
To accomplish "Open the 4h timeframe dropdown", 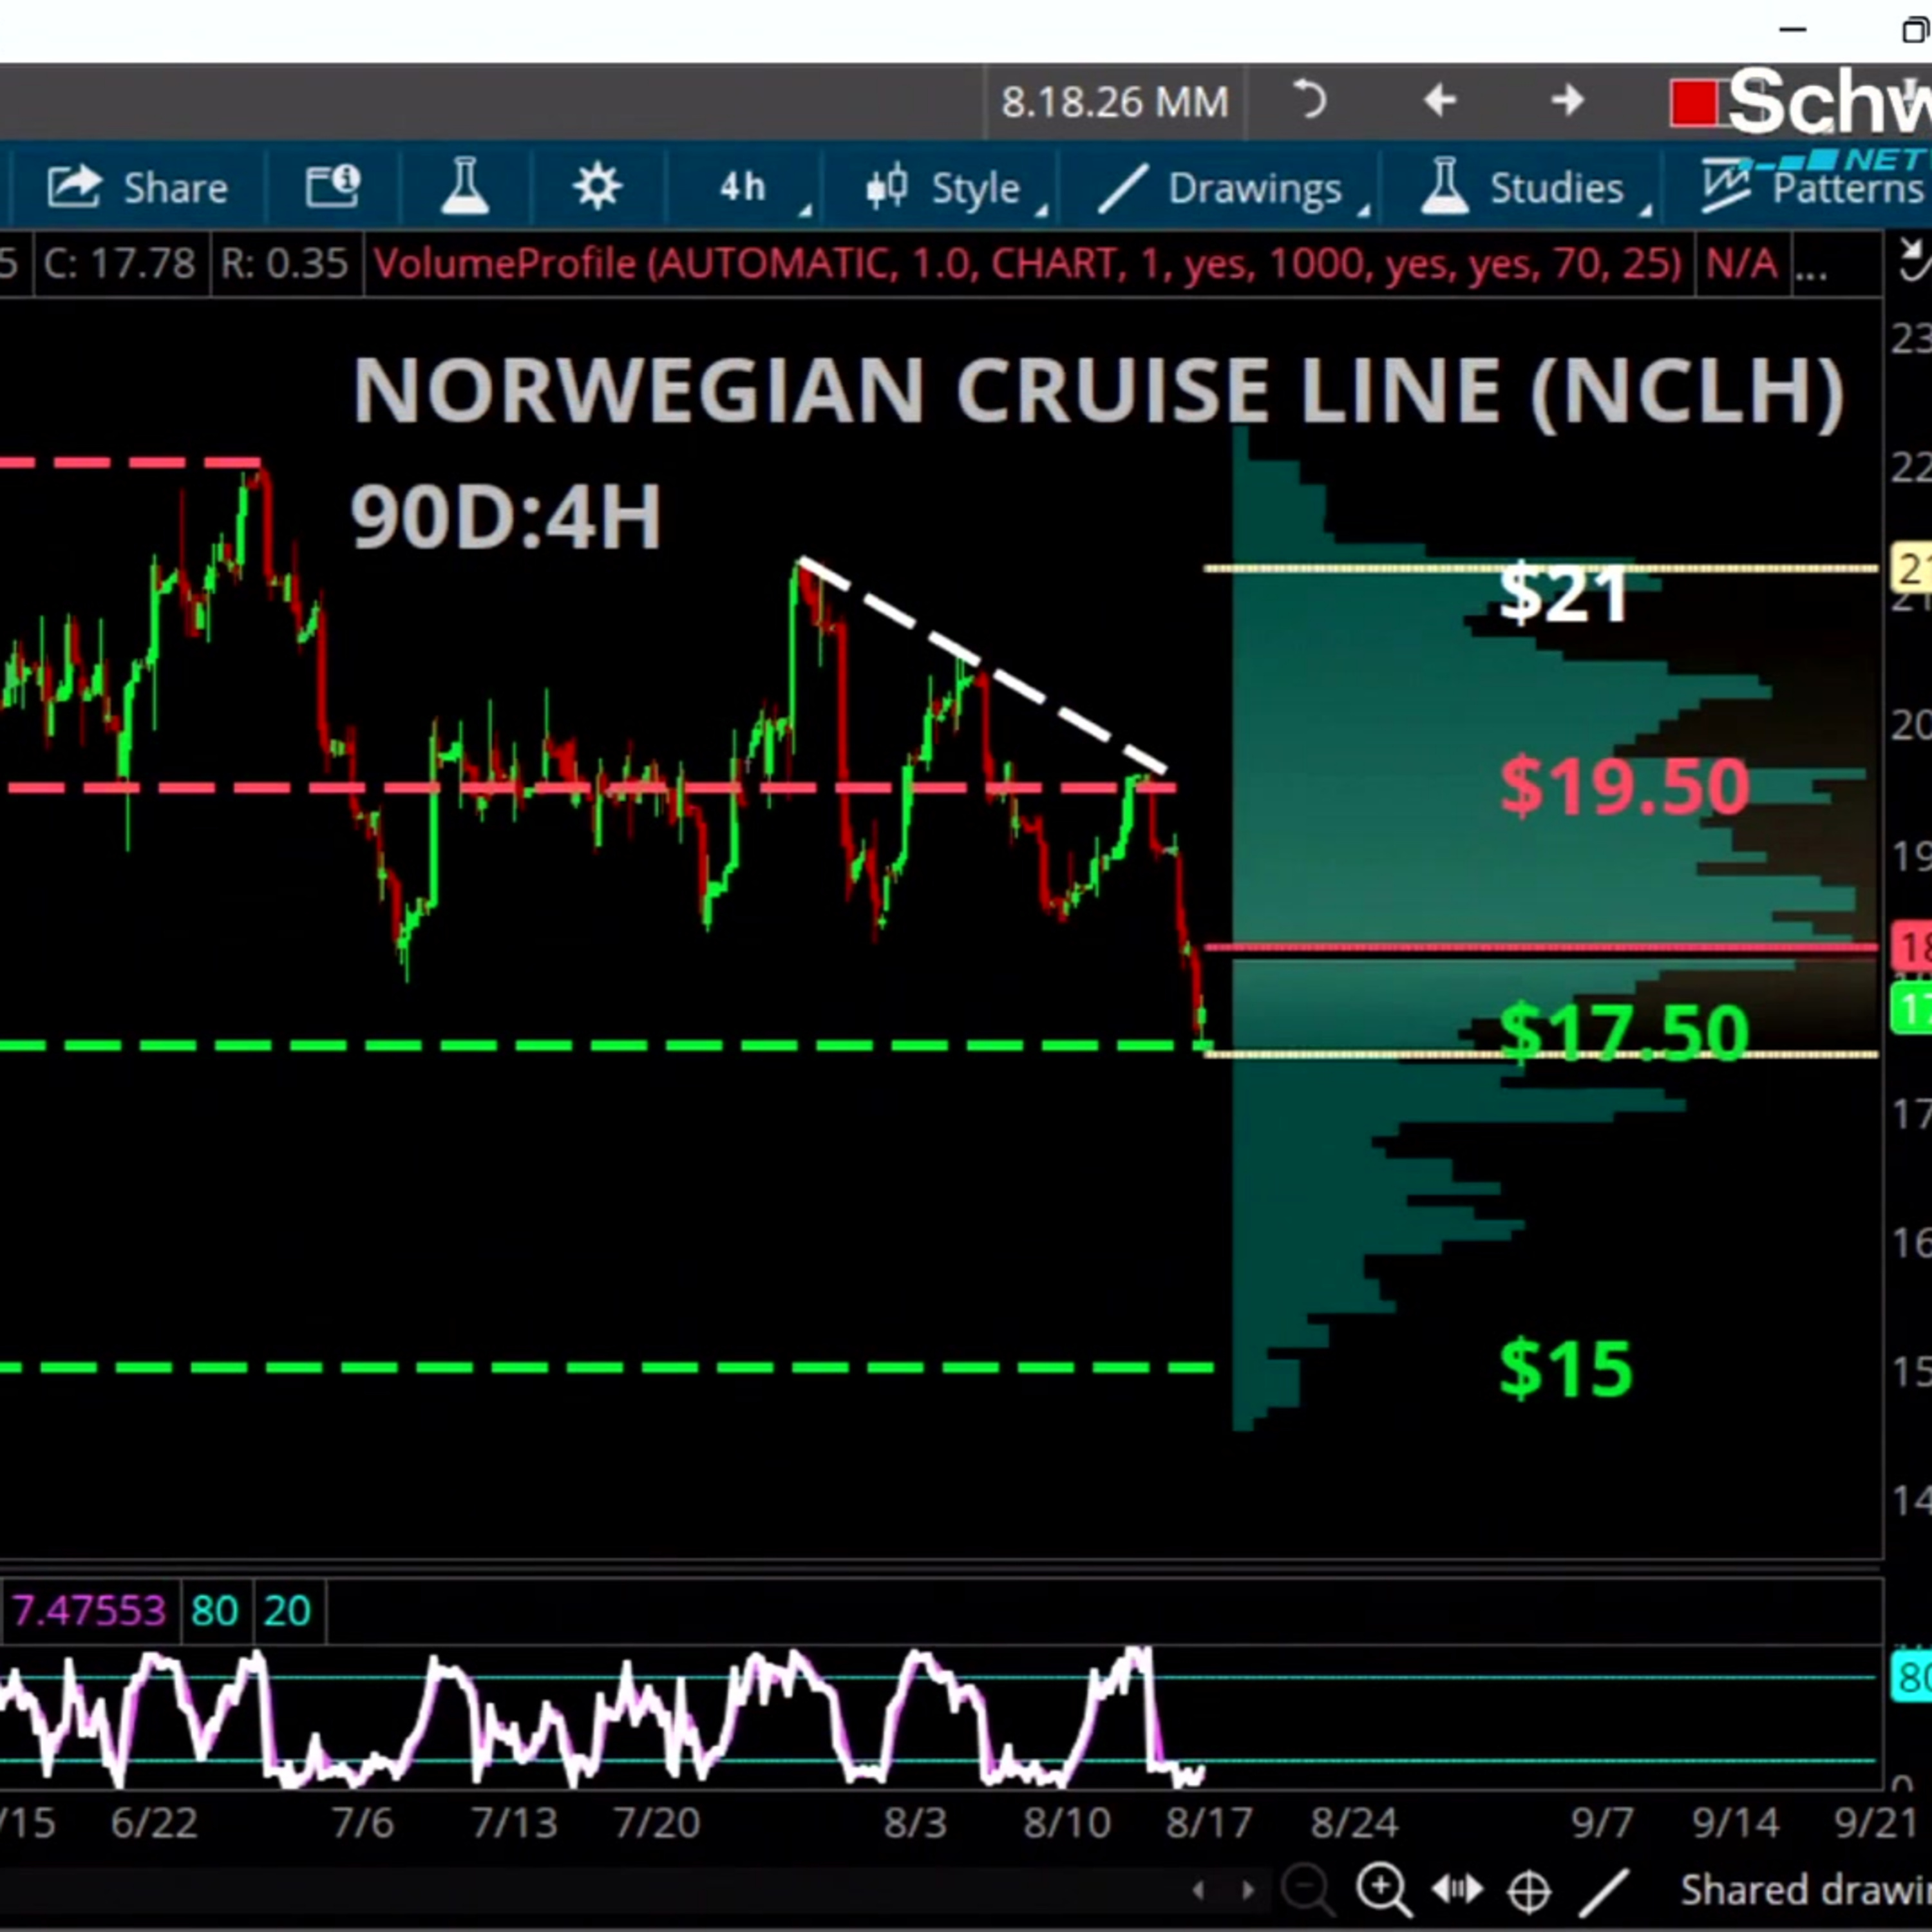I will click(x=744, y=187).
